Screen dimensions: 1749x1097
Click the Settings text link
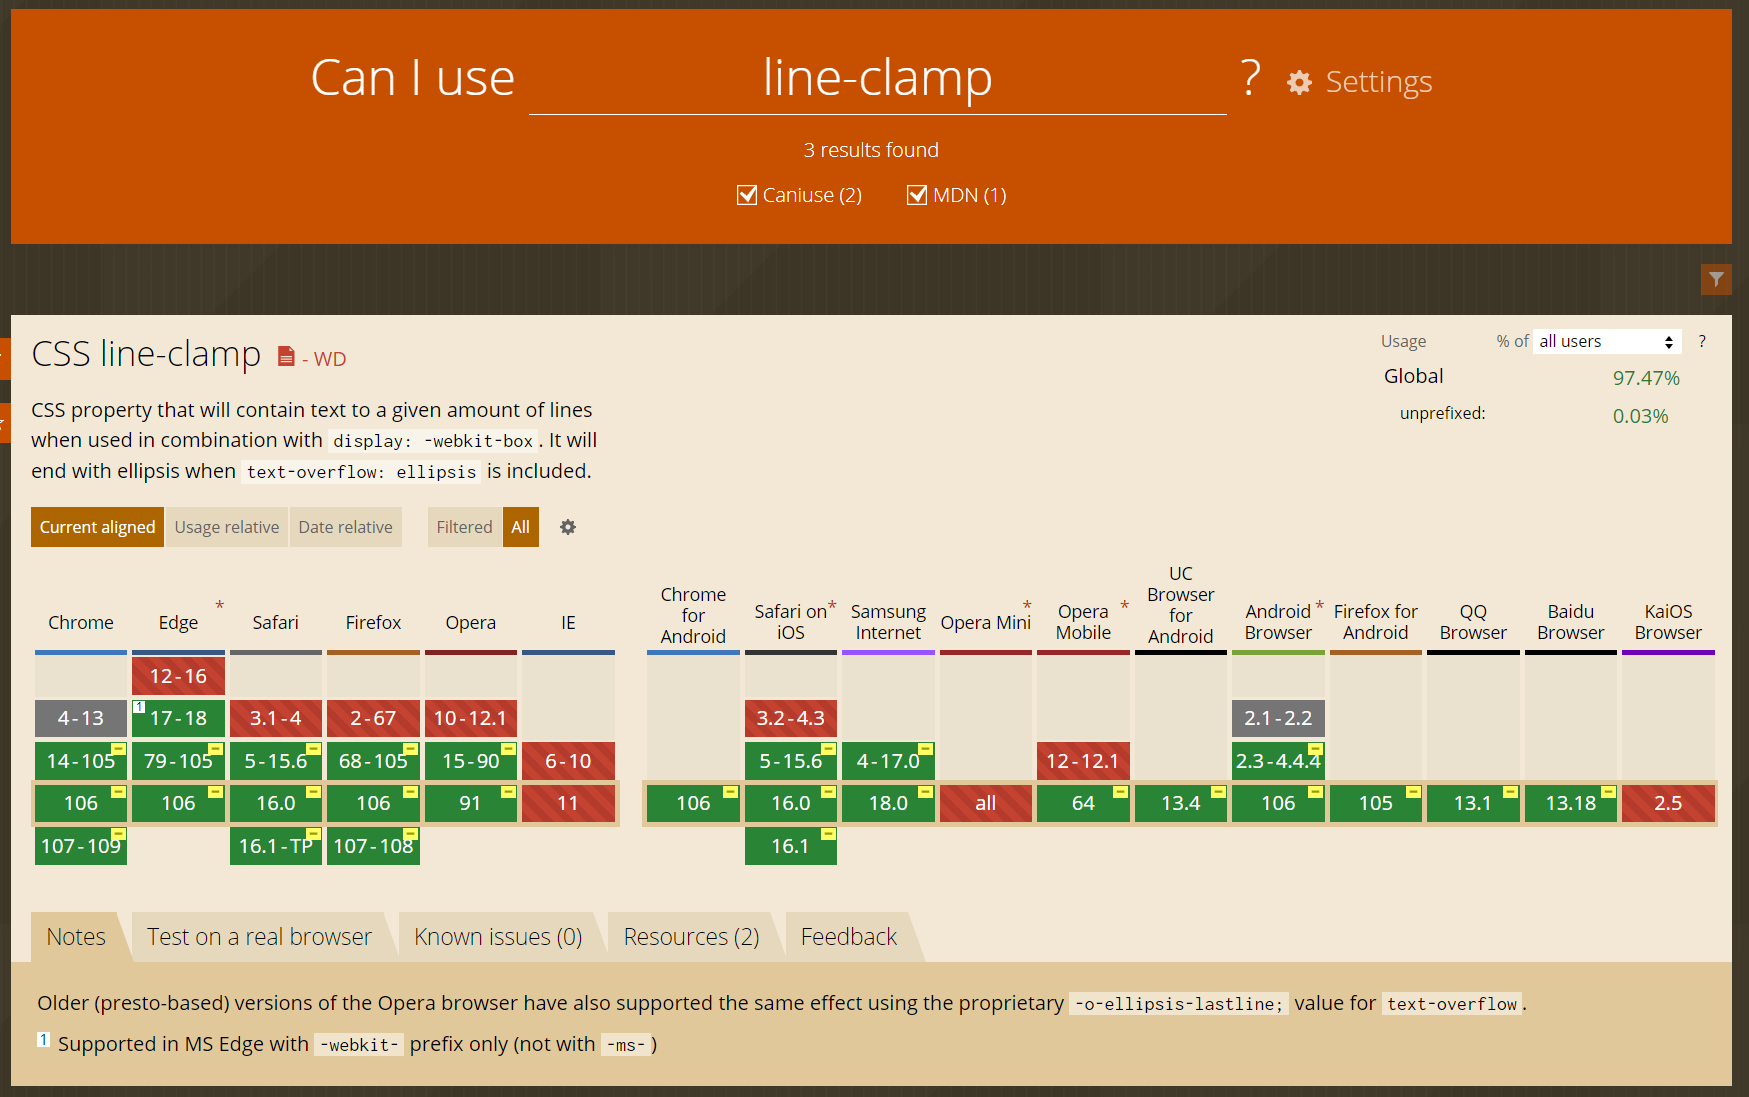coord(1378,82)
